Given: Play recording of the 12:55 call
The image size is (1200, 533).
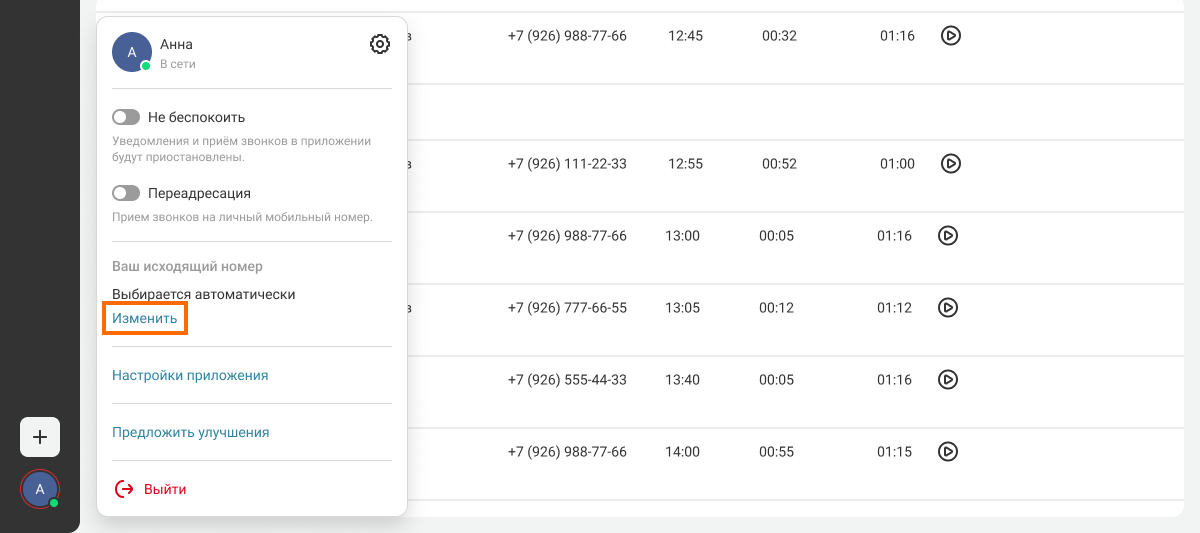Looking at the screenshot, I should pos(951,164).
